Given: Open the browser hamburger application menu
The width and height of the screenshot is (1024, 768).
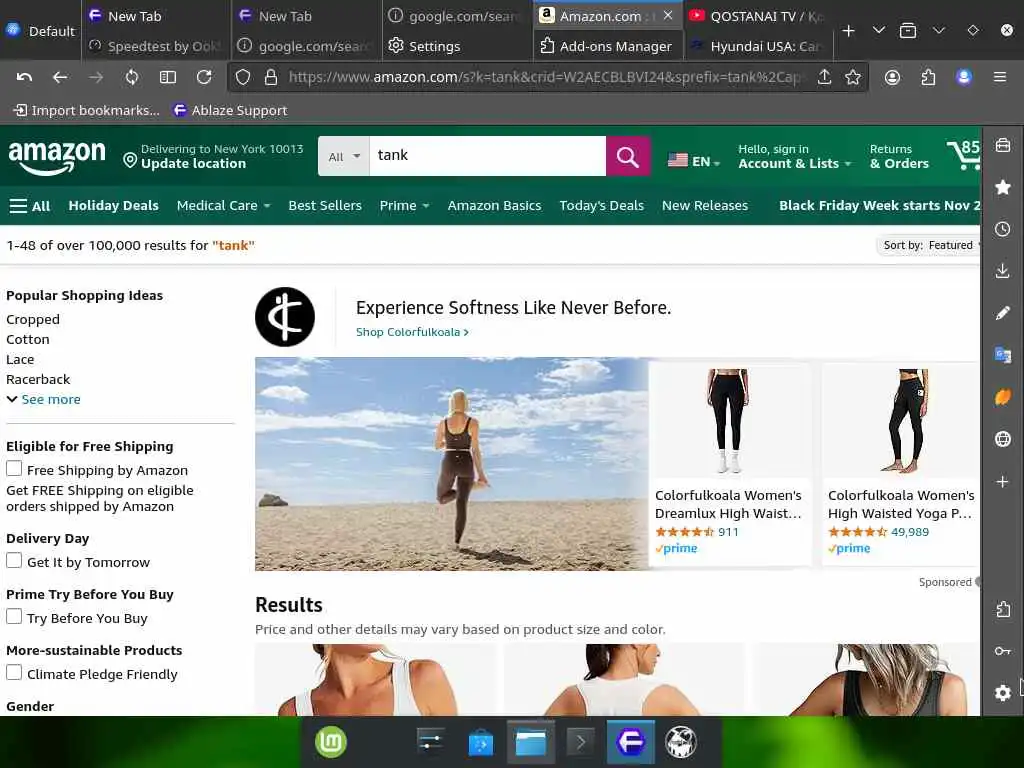Looking at the screenshot, I should click(999, 77).
